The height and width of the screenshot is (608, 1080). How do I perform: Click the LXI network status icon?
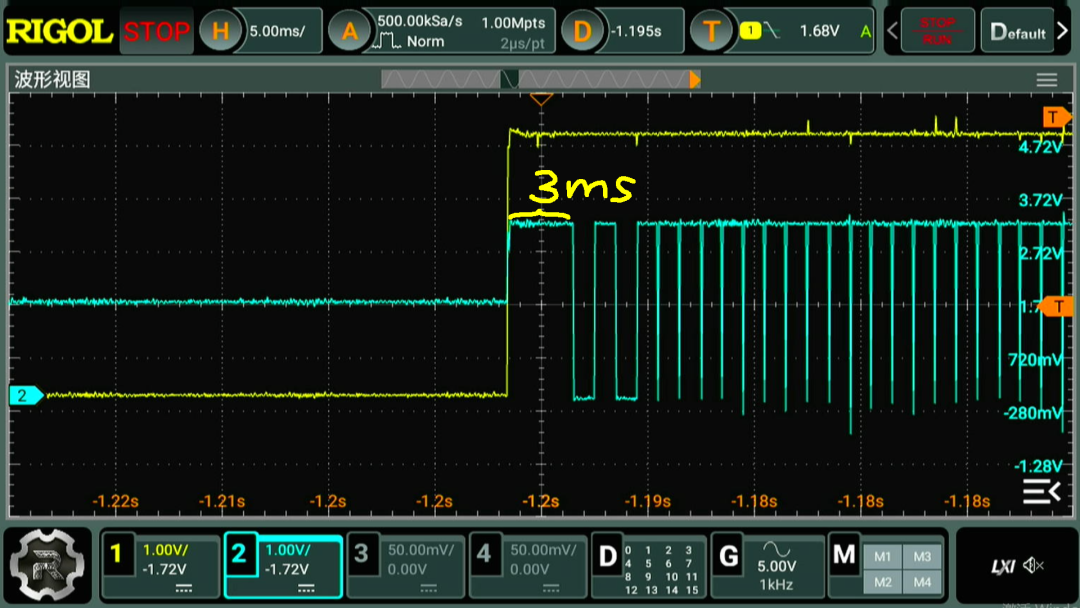point(1002,566)
